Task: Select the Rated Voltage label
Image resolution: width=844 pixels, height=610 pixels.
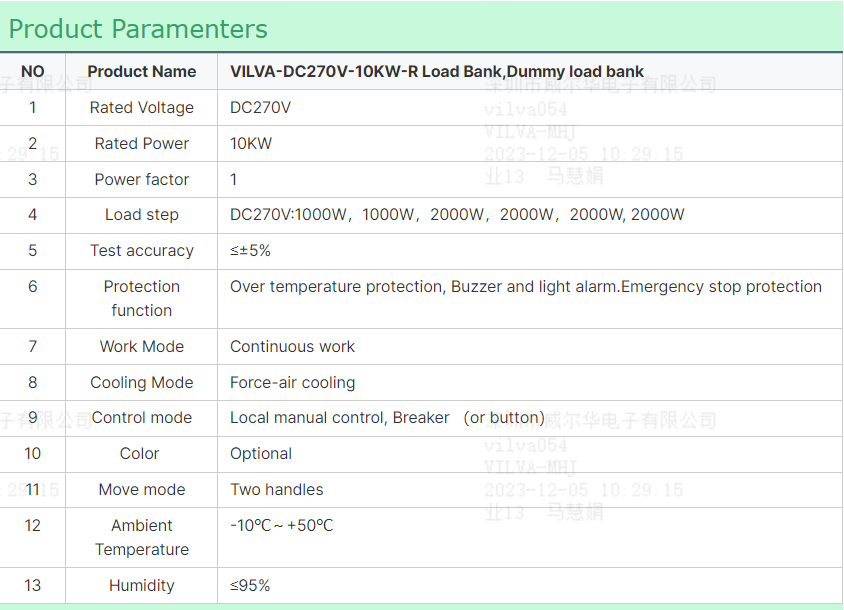Action: pyautogui.click(x=142, y=108)
